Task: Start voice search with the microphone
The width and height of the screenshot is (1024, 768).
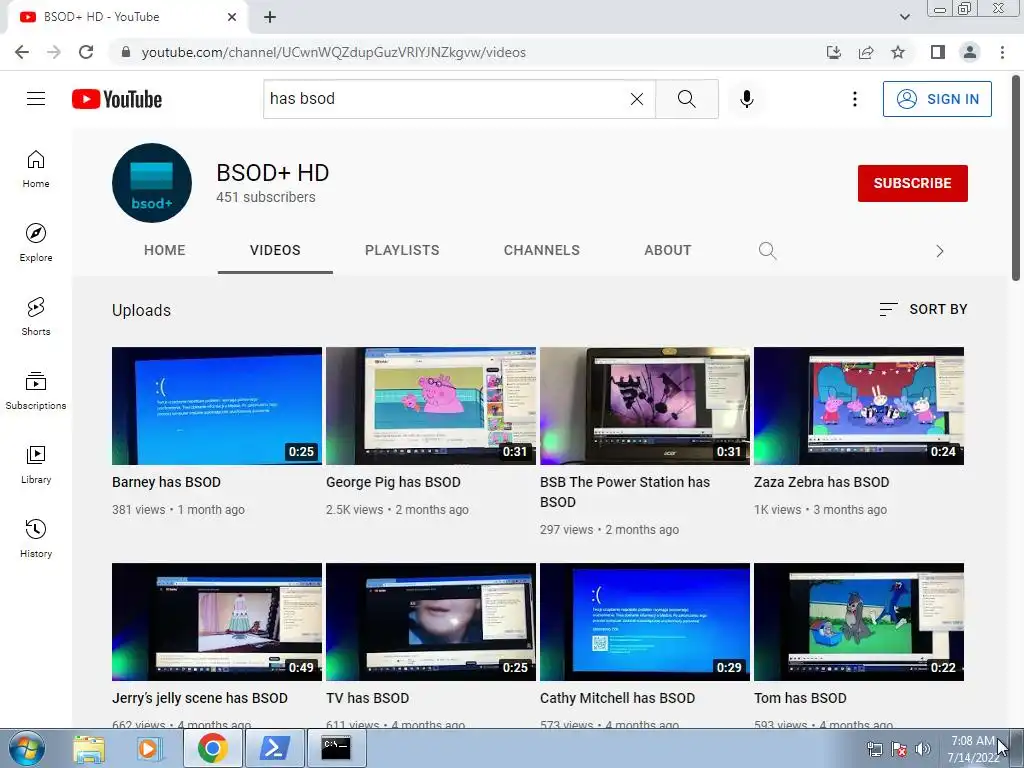Action: (x=746, y=99)
